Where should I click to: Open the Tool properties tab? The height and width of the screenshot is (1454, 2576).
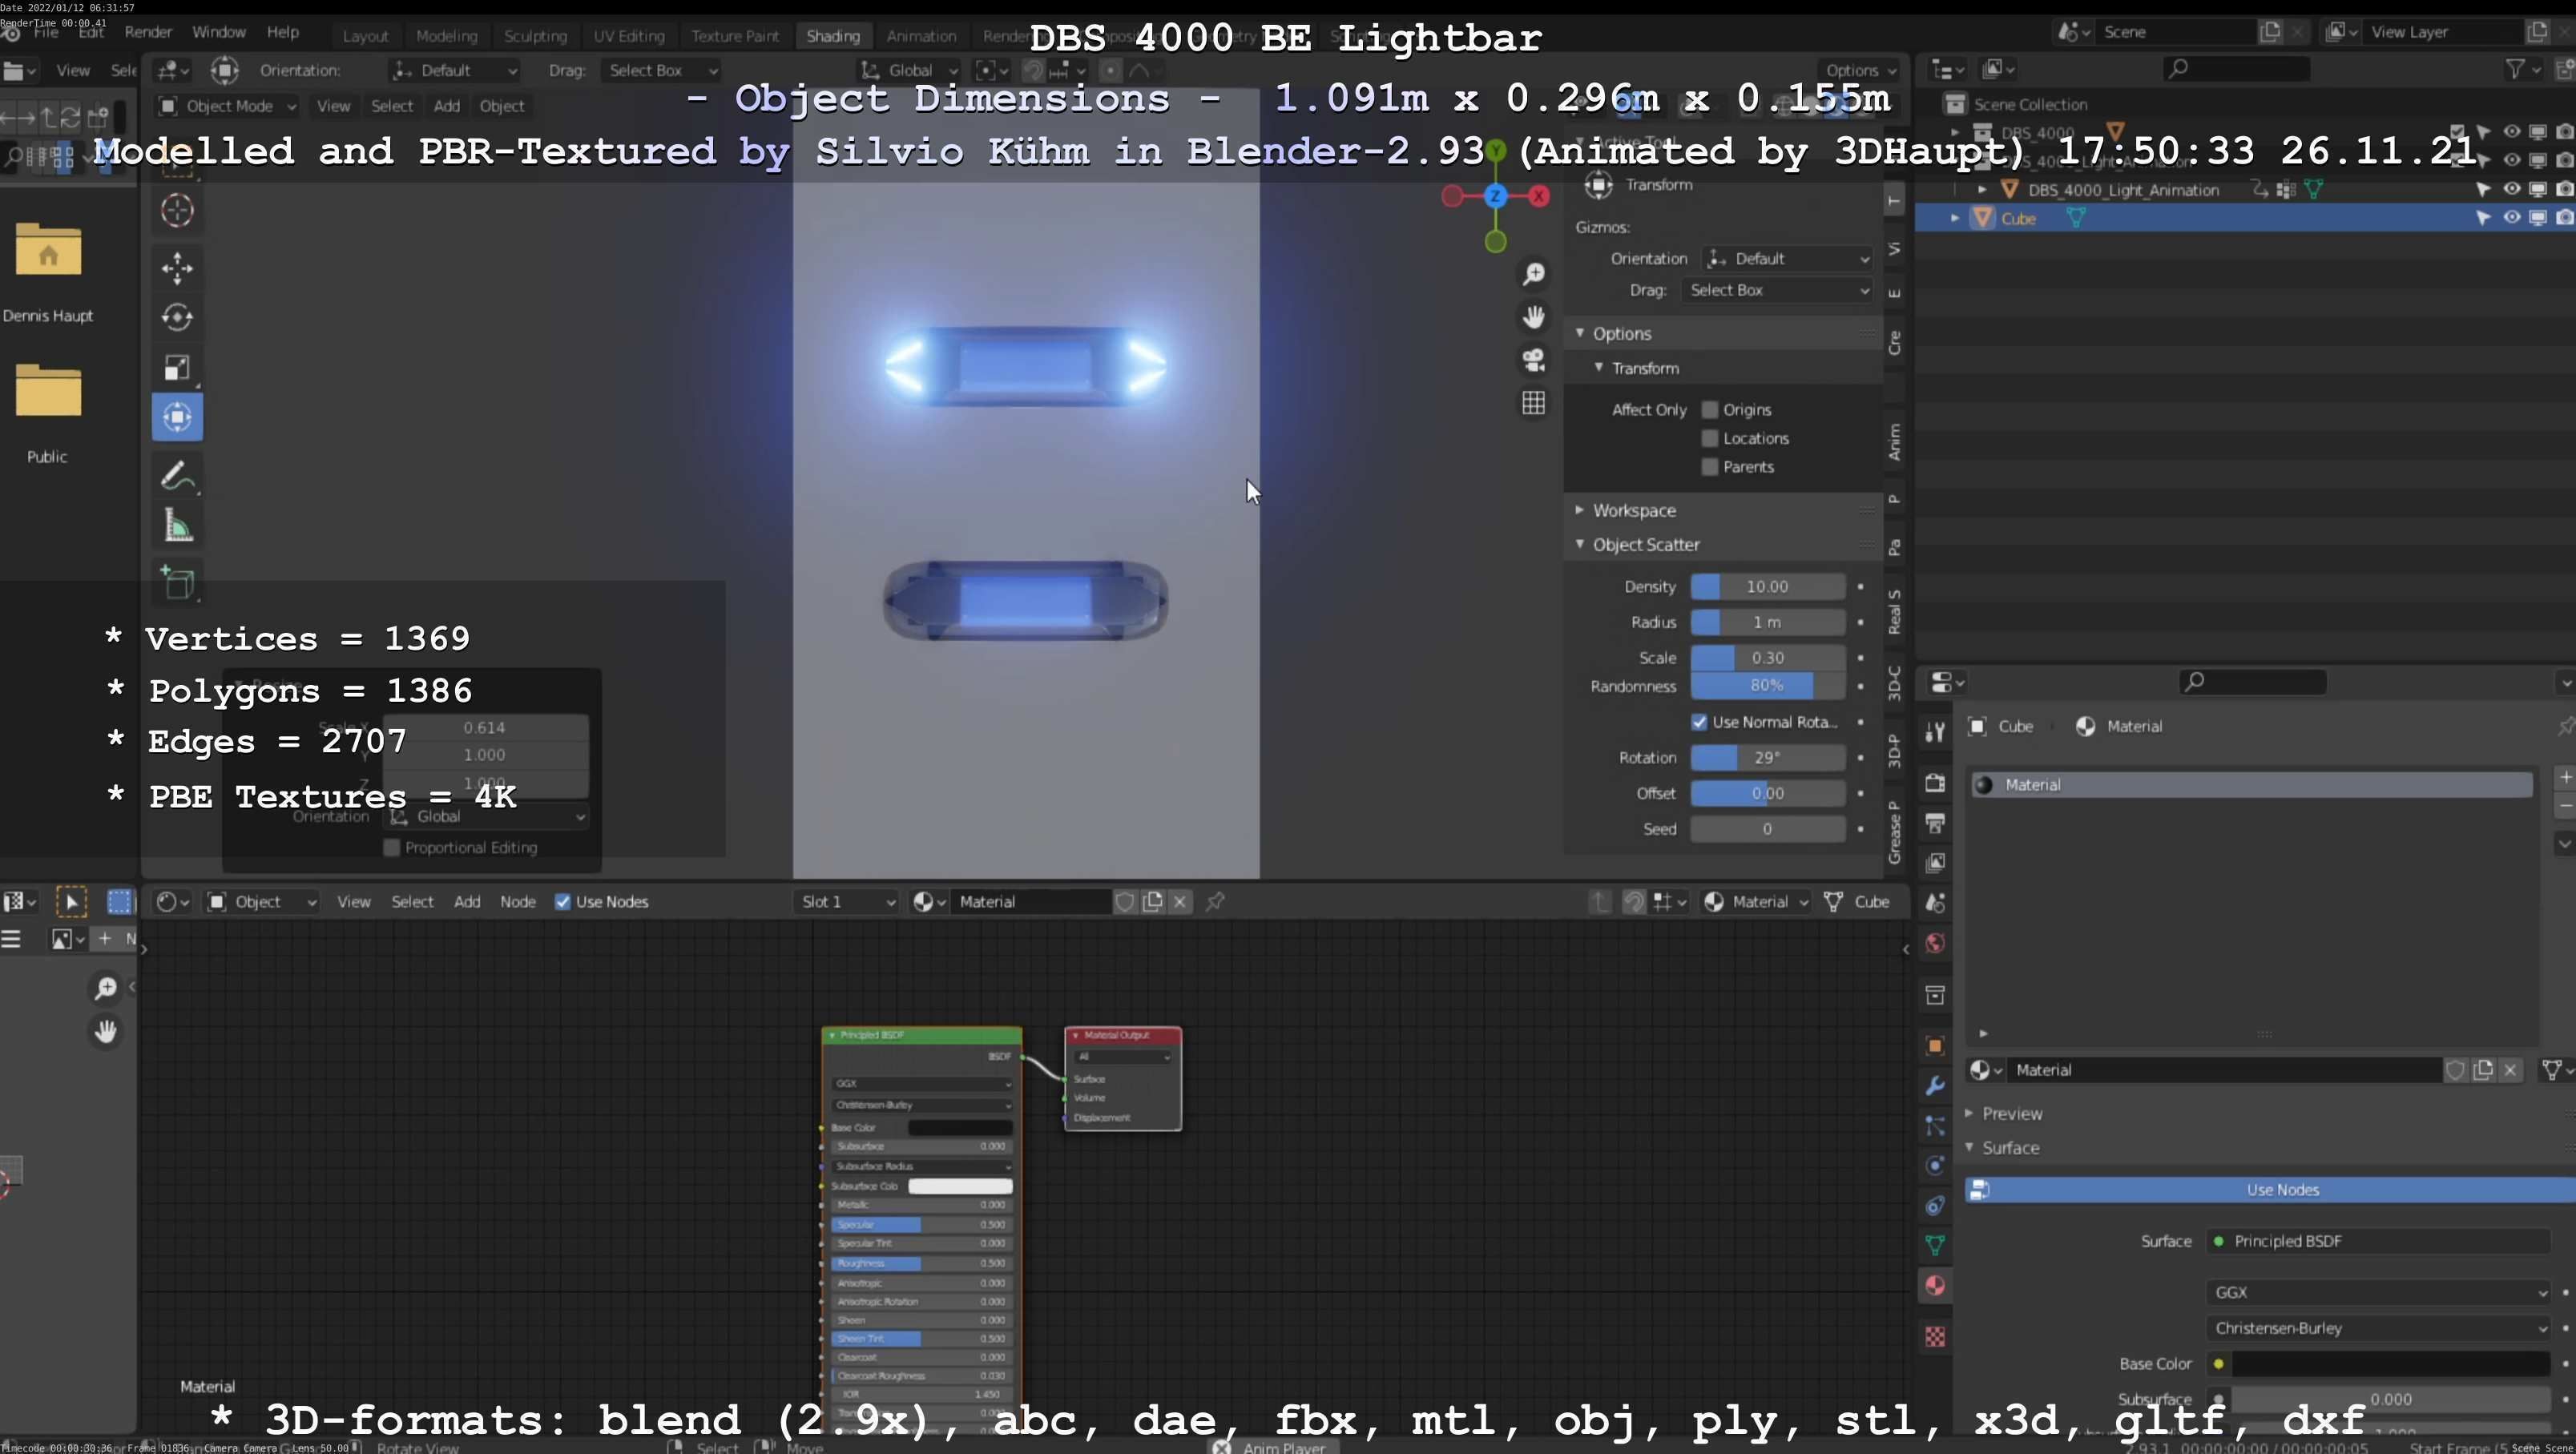coord(1935,732)
